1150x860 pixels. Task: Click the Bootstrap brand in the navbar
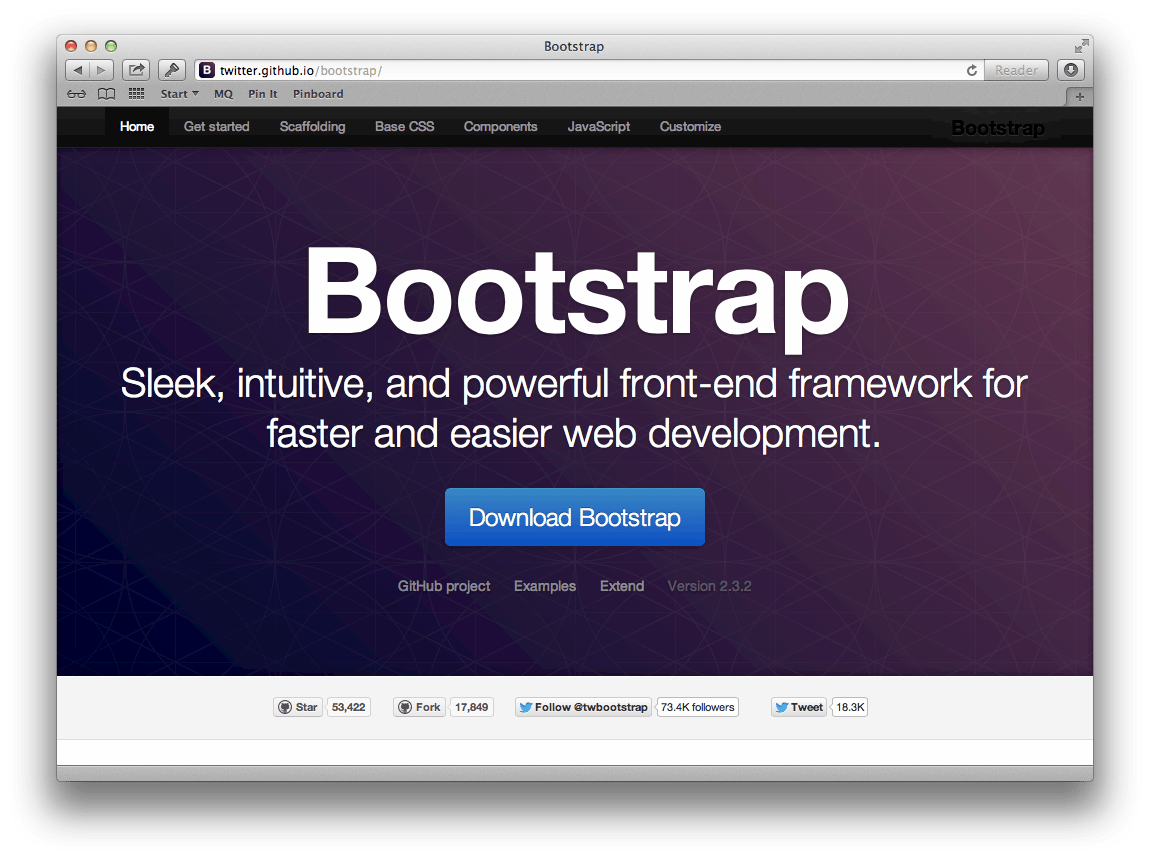997,128
